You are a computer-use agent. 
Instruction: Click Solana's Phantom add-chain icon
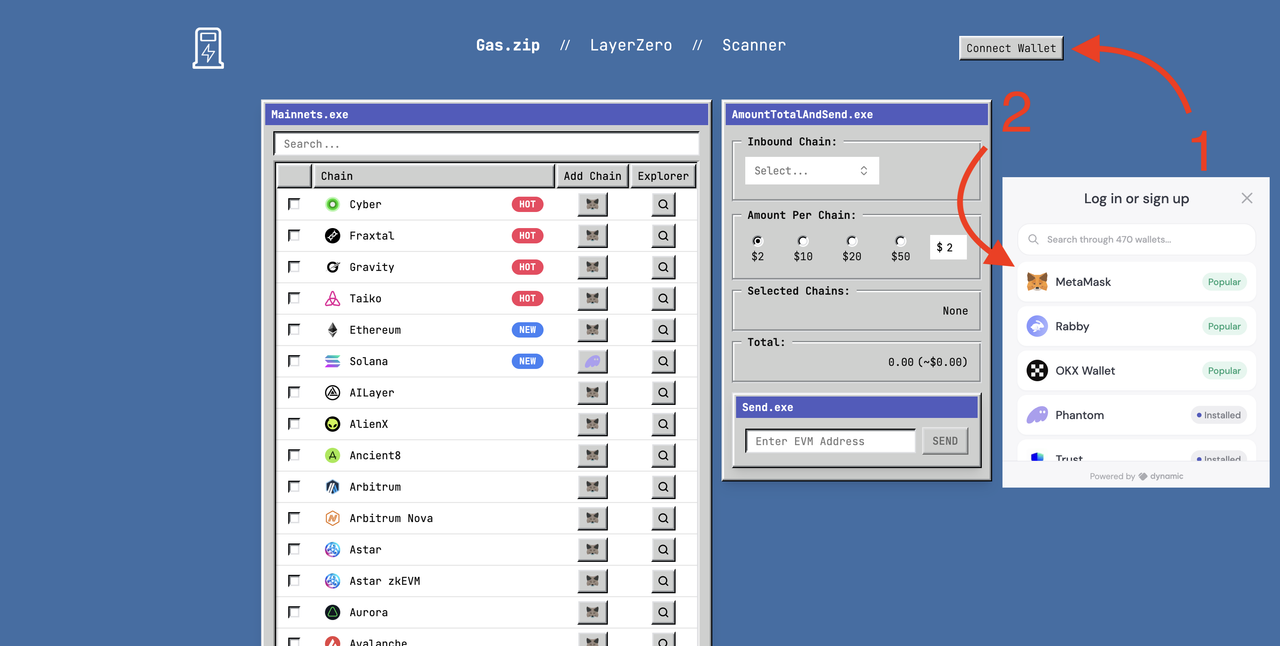[x=593, y=361]
